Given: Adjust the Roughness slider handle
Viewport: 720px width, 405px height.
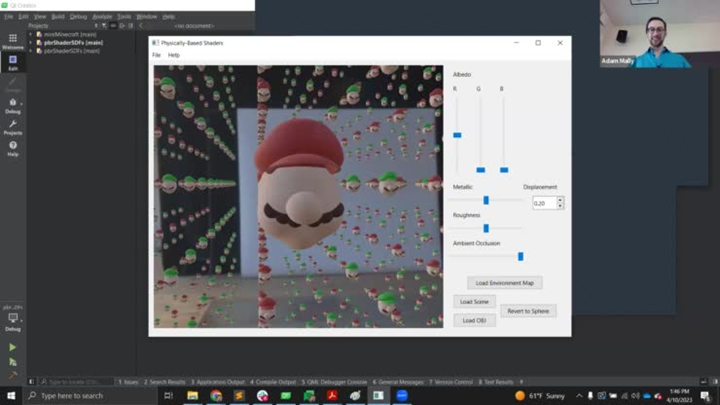Looking at the screenshot, I should coord(486,228).
